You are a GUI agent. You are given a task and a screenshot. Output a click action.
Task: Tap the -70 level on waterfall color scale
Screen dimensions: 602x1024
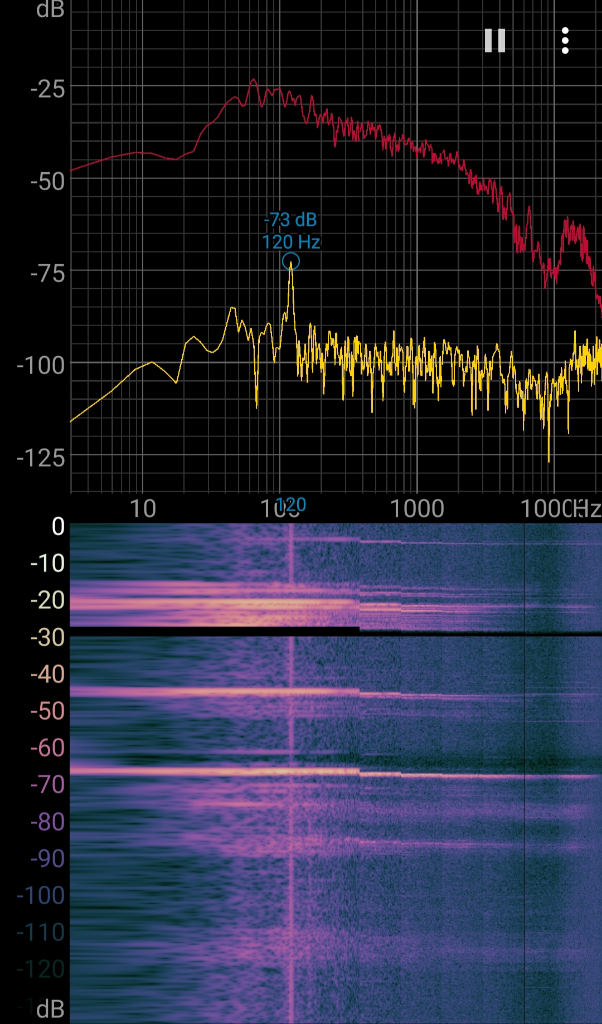coord(47,785)
